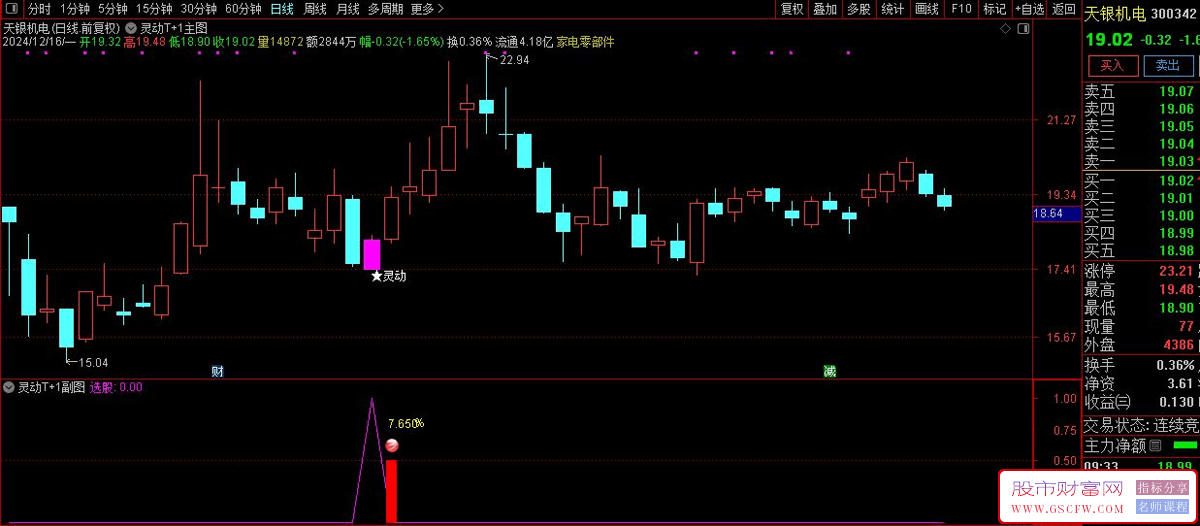Click the 买三 price 19.00
1200x526 pixels.
1176,215
